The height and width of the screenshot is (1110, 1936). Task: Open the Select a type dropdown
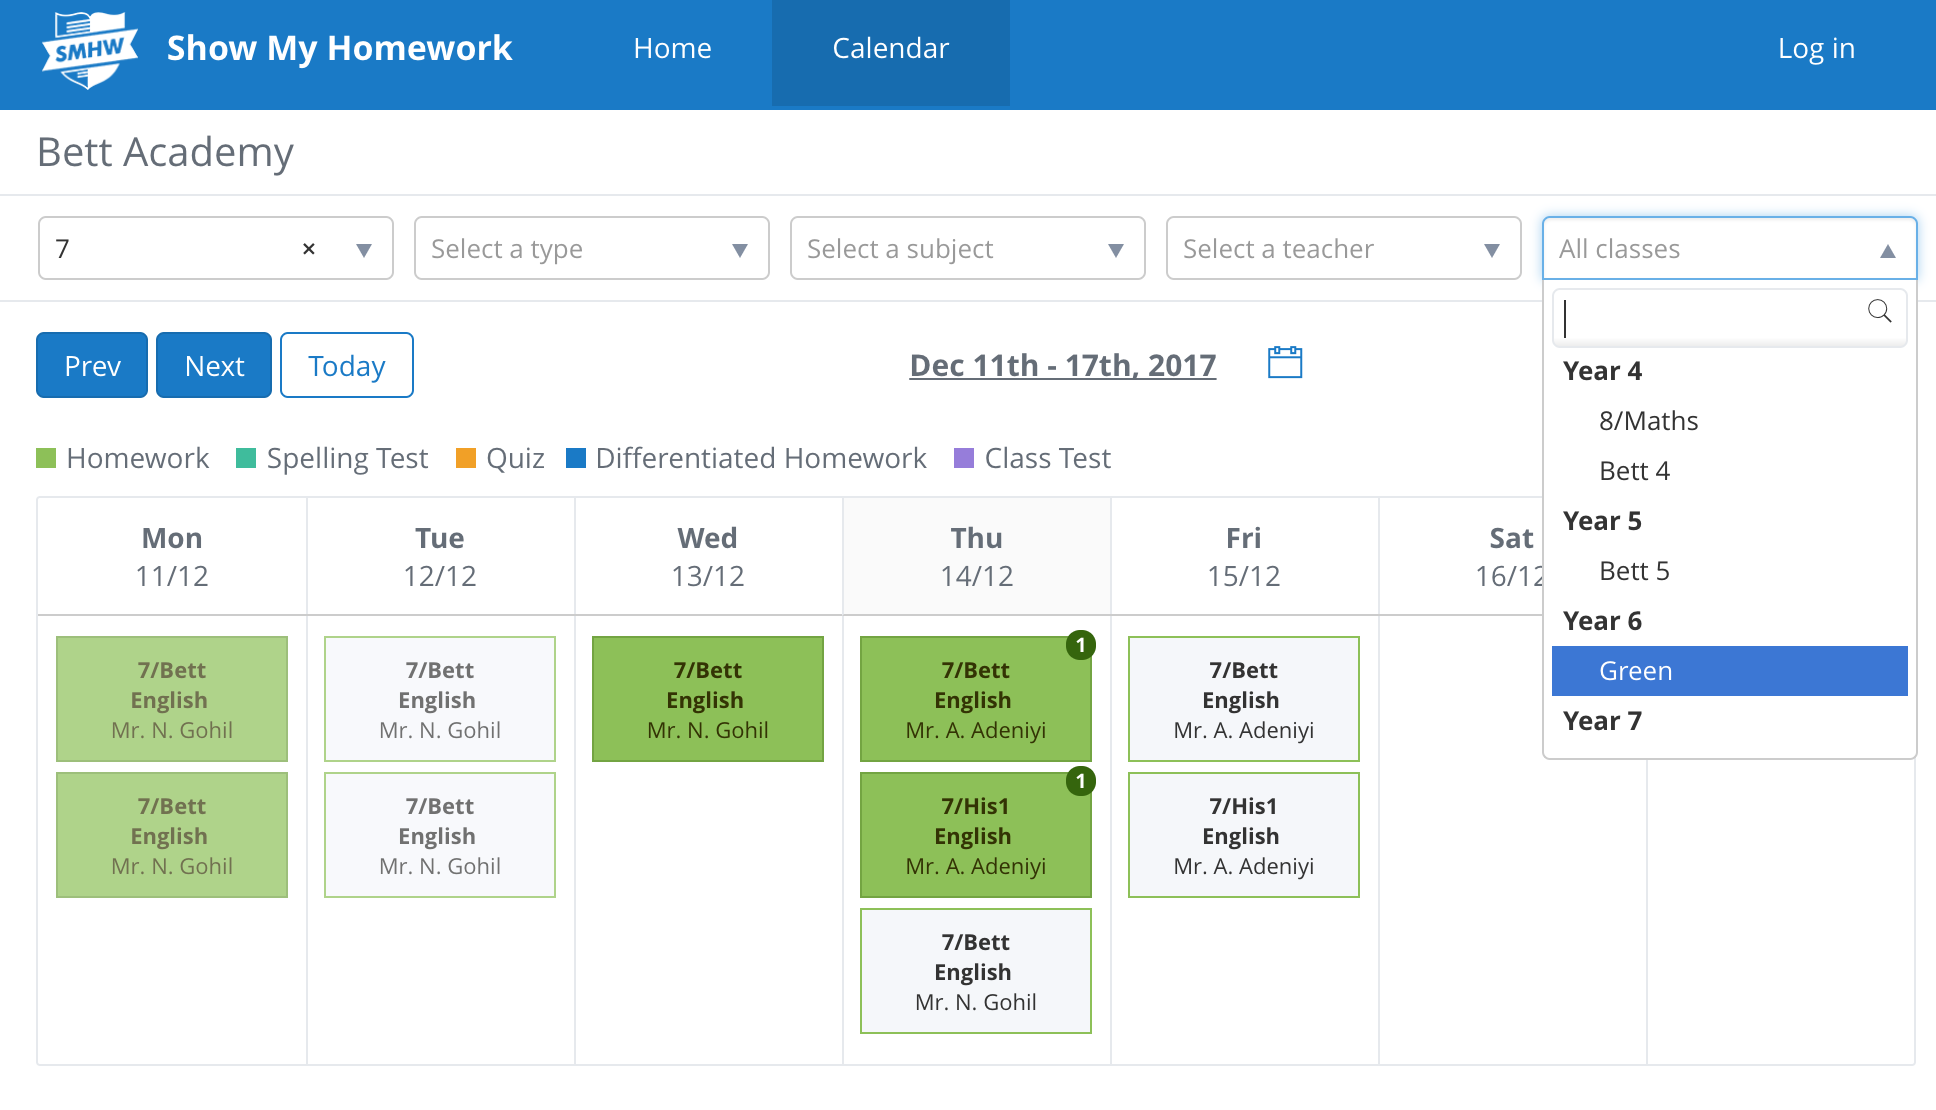tap(592, 248)
